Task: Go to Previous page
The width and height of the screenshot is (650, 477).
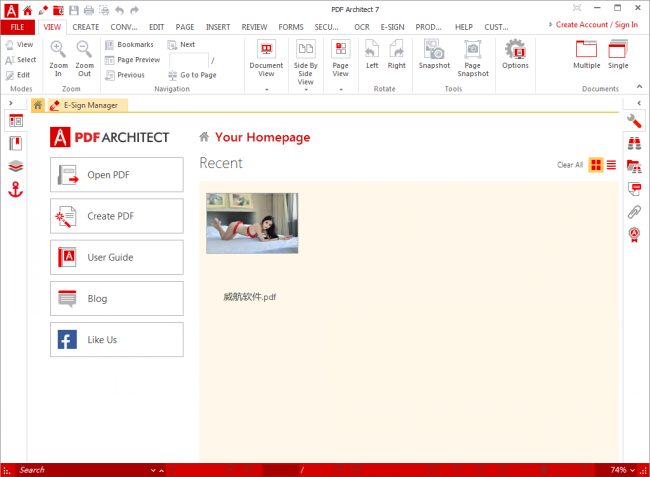Action: 125,75
